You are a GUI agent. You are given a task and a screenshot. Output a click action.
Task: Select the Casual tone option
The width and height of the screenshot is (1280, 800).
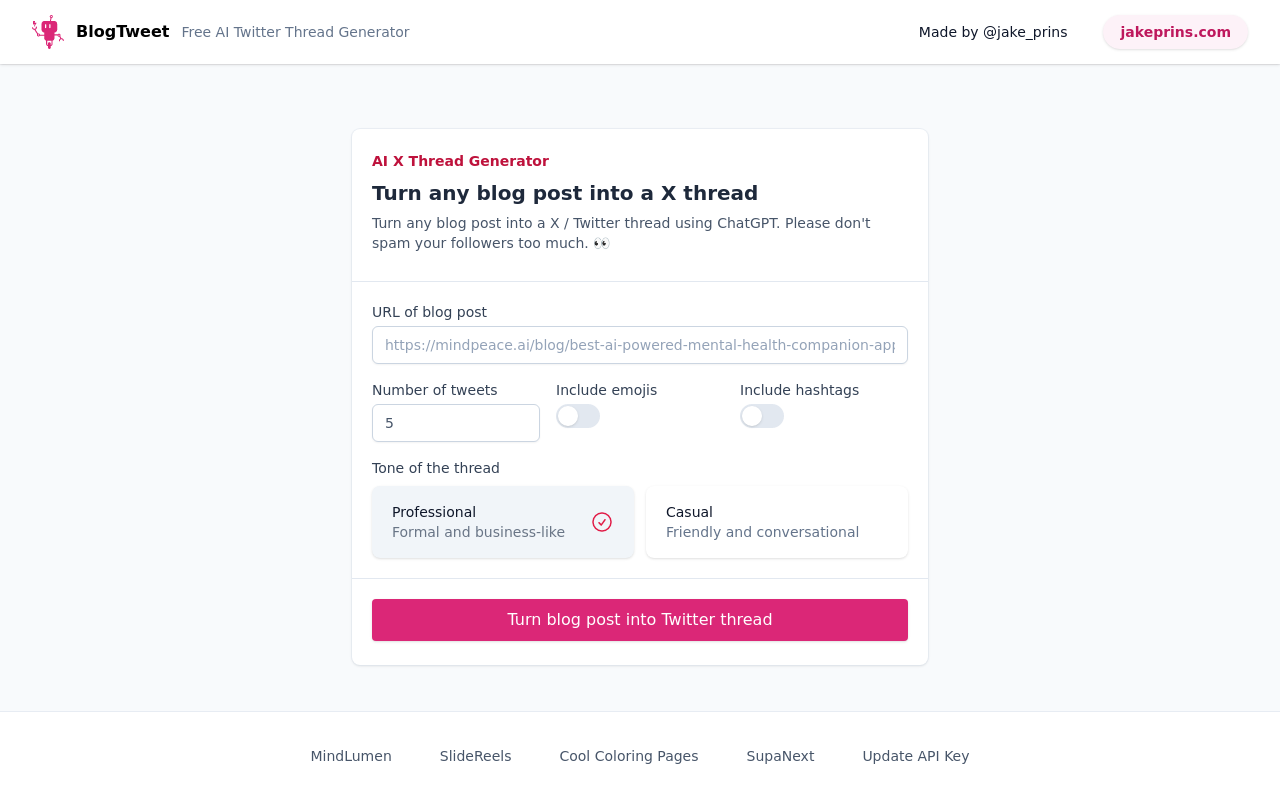point(777,522)
